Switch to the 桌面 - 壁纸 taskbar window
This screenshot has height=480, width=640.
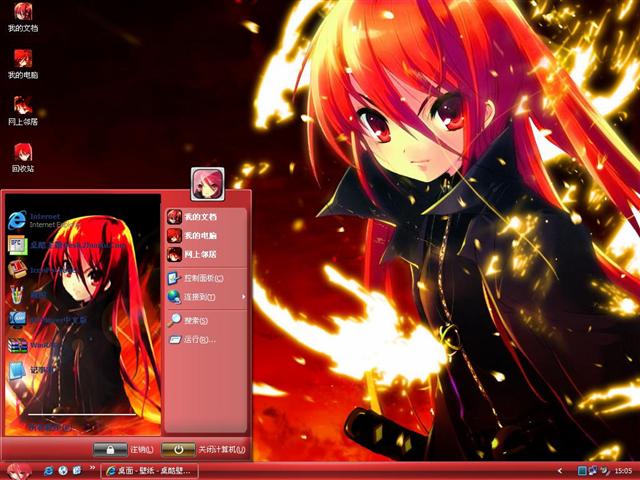(149, 471)
